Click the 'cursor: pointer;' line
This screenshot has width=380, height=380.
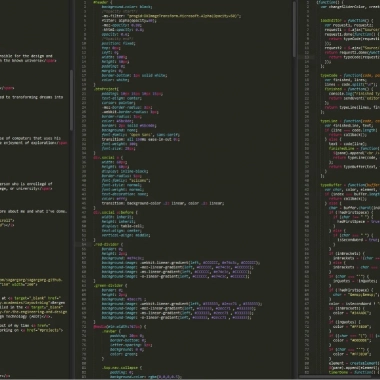pyautogui.click(x=118, y=103)
